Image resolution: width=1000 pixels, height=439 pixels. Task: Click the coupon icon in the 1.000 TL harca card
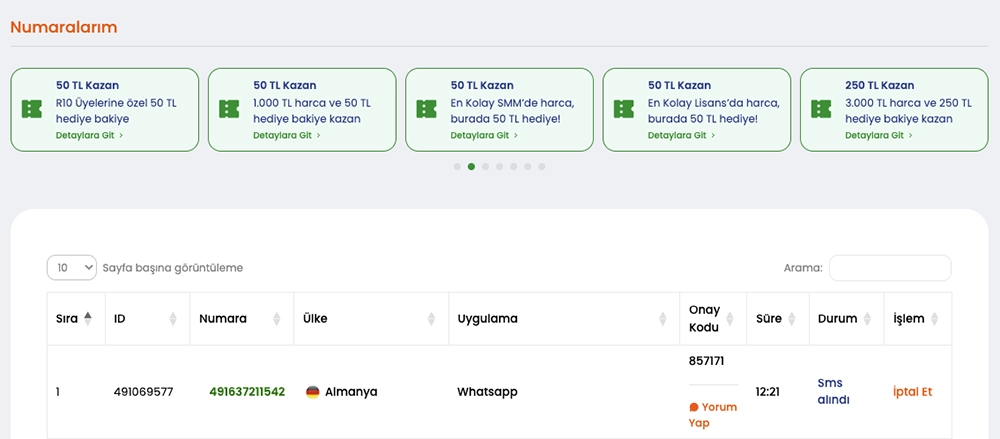pyautogui.click(x=229, y=109)
